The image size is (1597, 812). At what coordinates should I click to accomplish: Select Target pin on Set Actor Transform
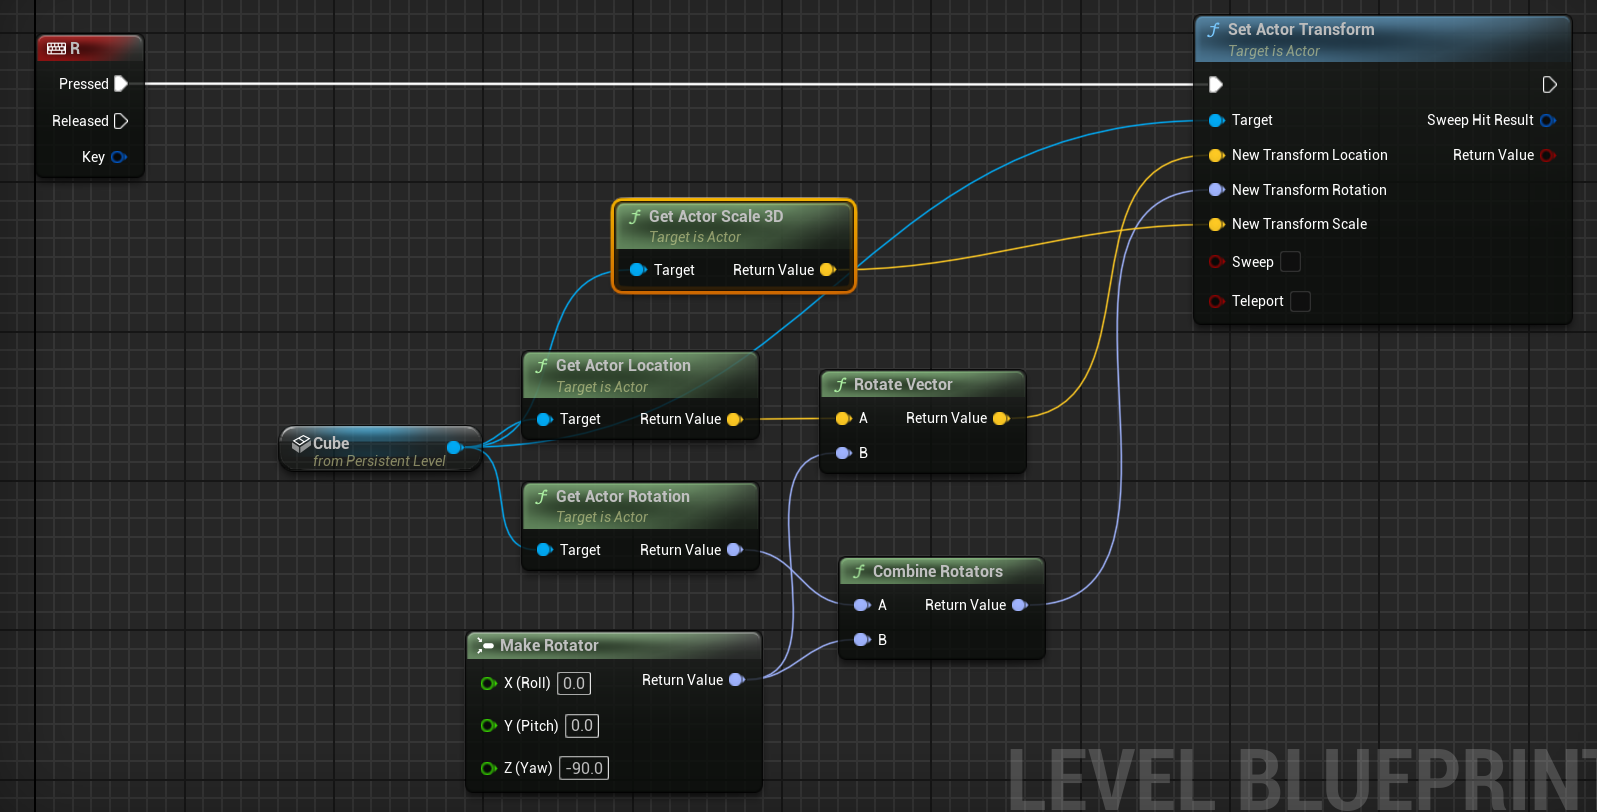[1217, 120]
